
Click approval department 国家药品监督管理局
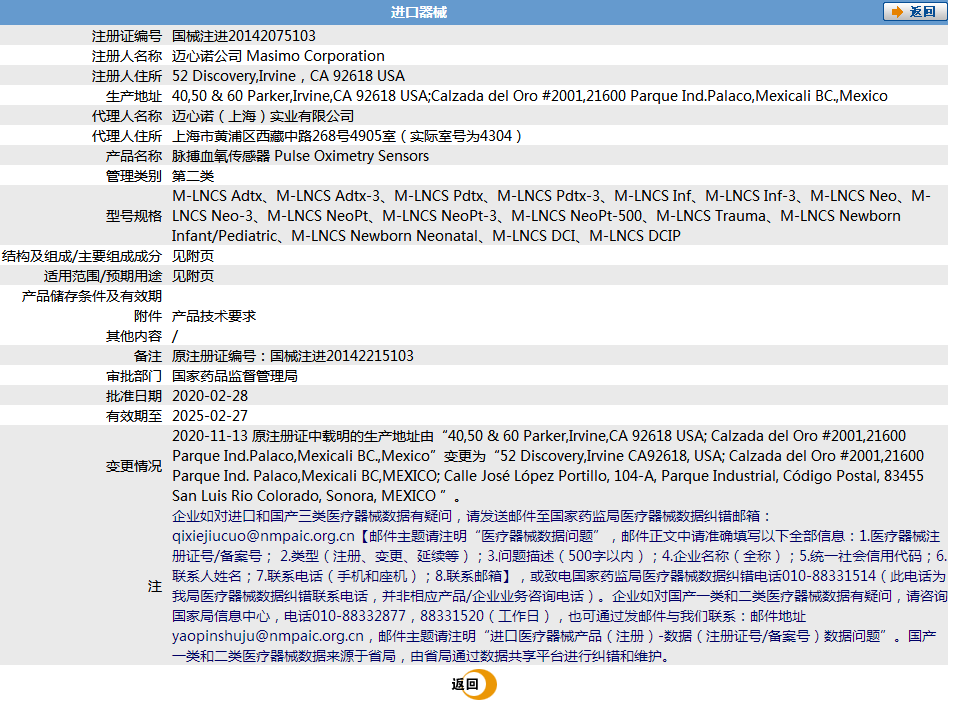pyautogui.click(x=235, y=376)
